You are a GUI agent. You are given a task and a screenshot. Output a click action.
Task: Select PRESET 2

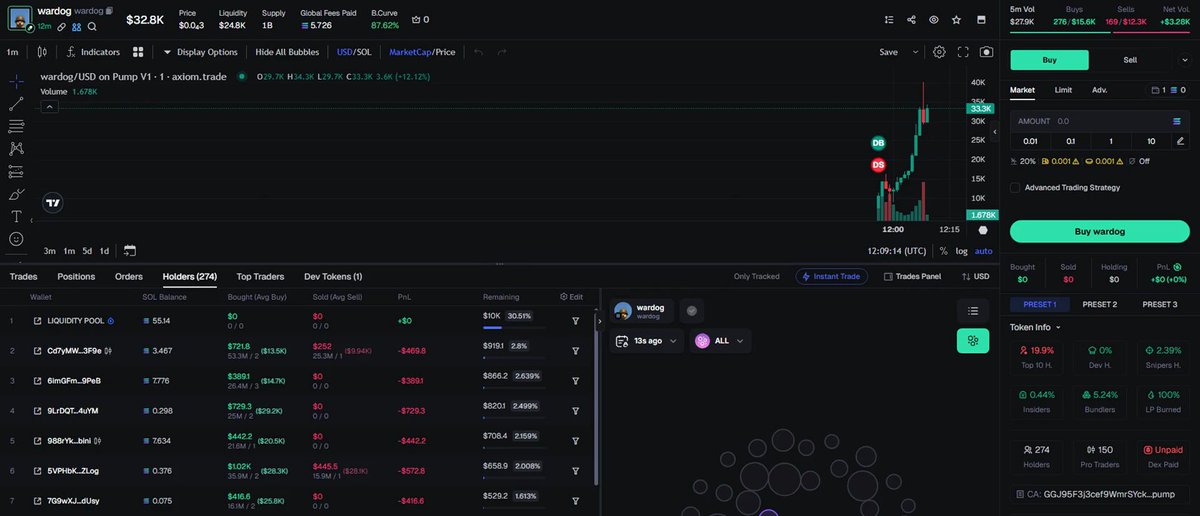(x=1099, y=304)
